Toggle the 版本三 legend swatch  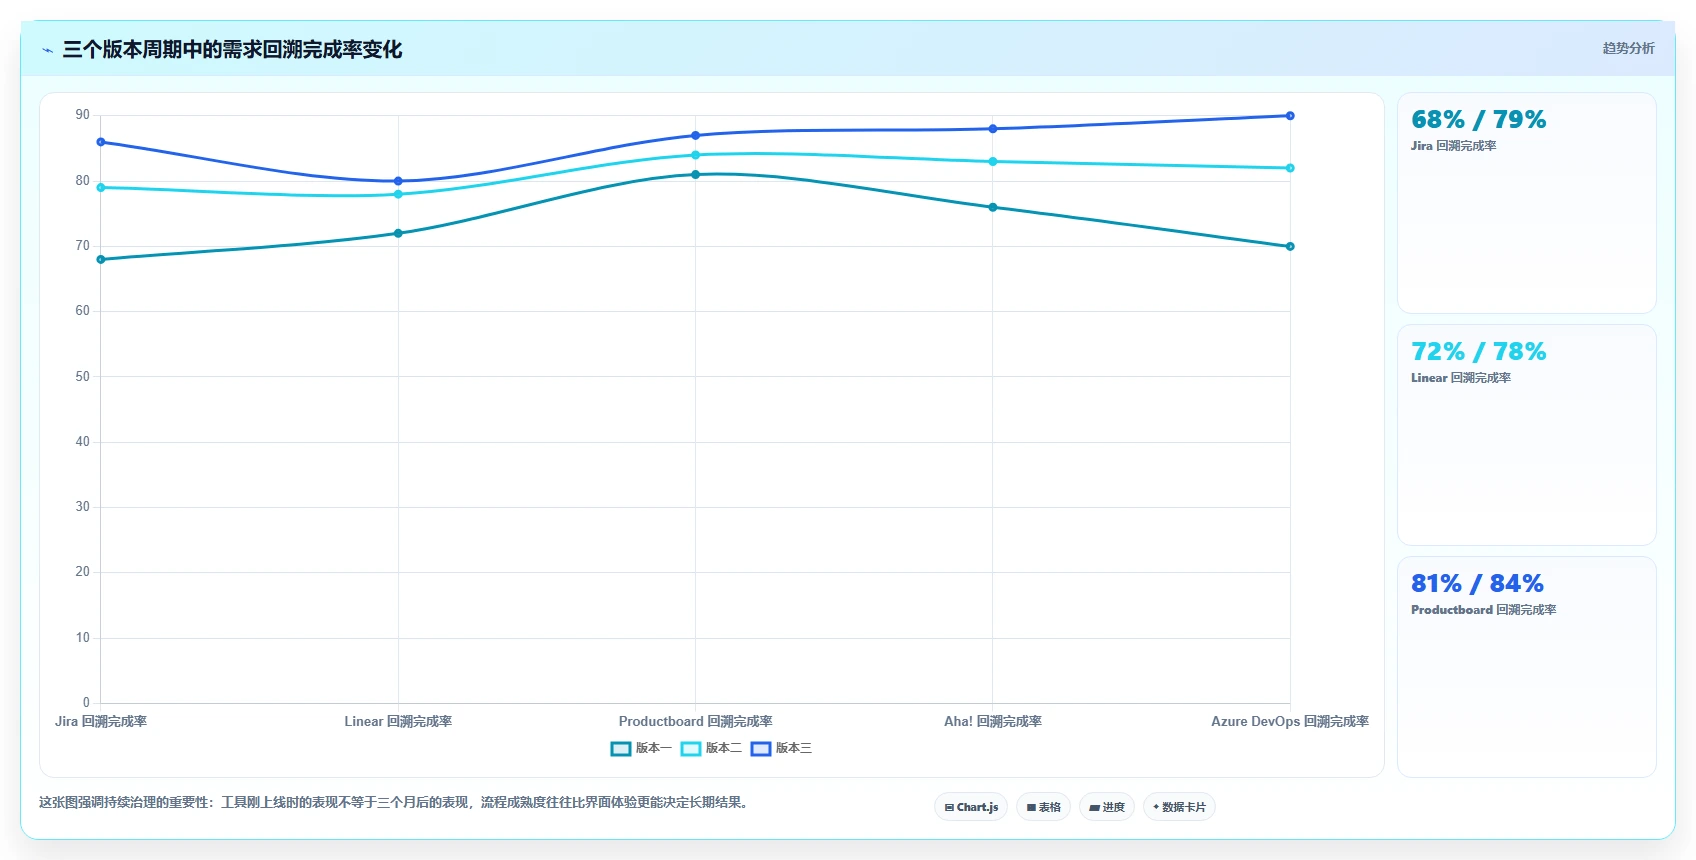[761, 749]
